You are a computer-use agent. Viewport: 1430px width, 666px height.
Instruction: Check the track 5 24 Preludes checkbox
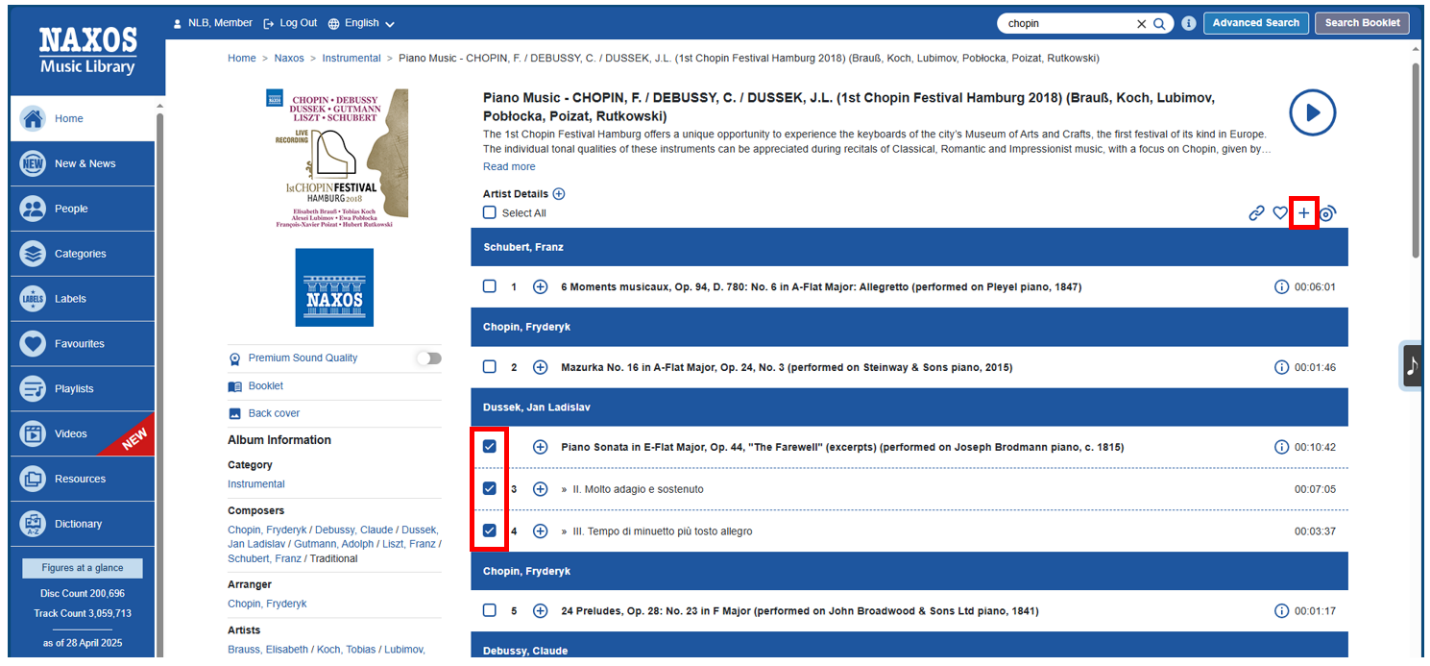pos(489,611)
